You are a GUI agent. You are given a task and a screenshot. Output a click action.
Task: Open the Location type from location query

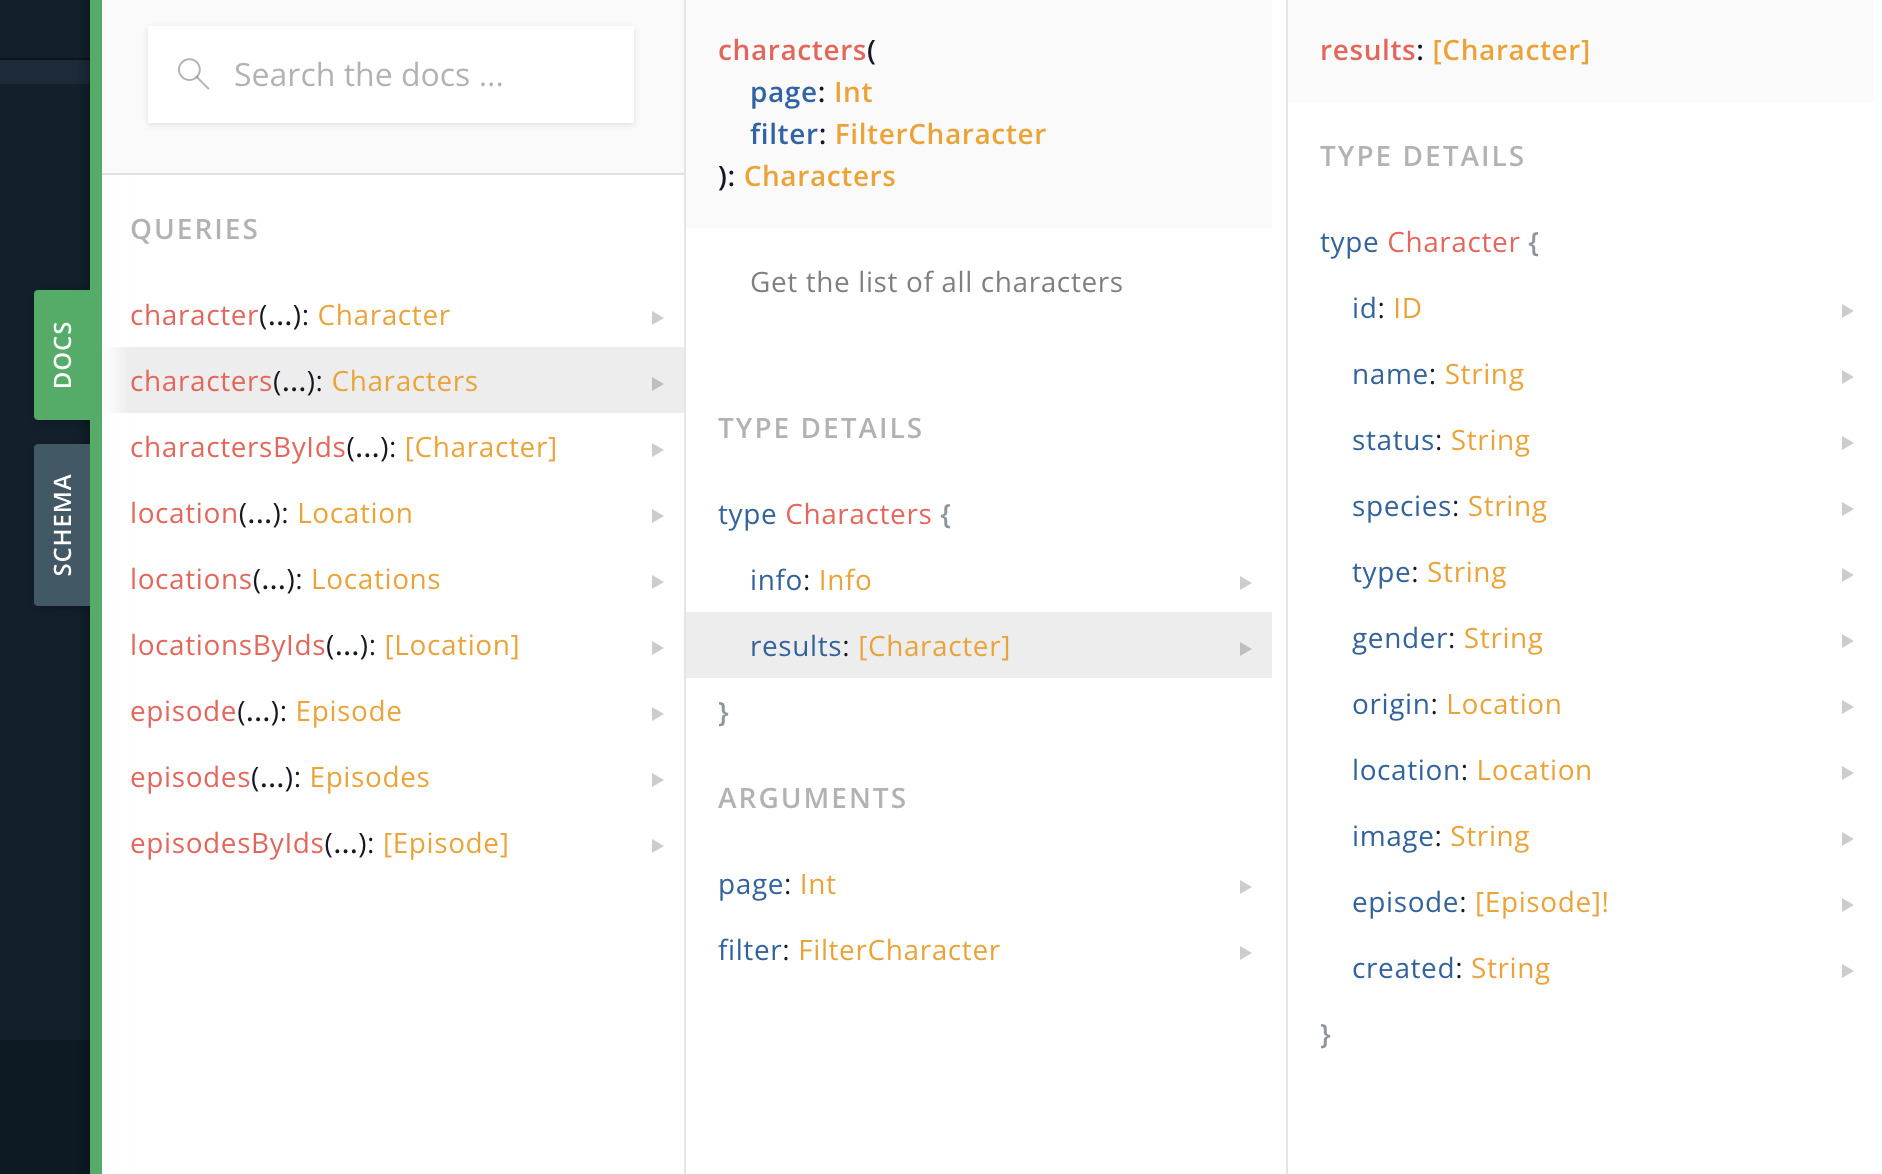coord(354,513)
